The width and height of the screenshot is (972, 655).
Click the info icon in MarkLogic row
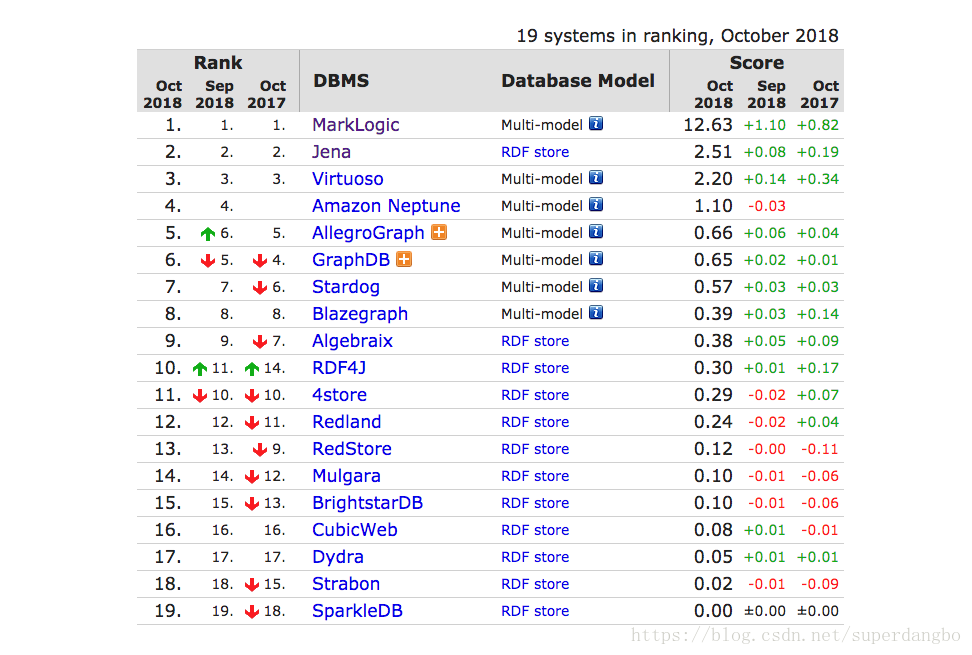596,124
